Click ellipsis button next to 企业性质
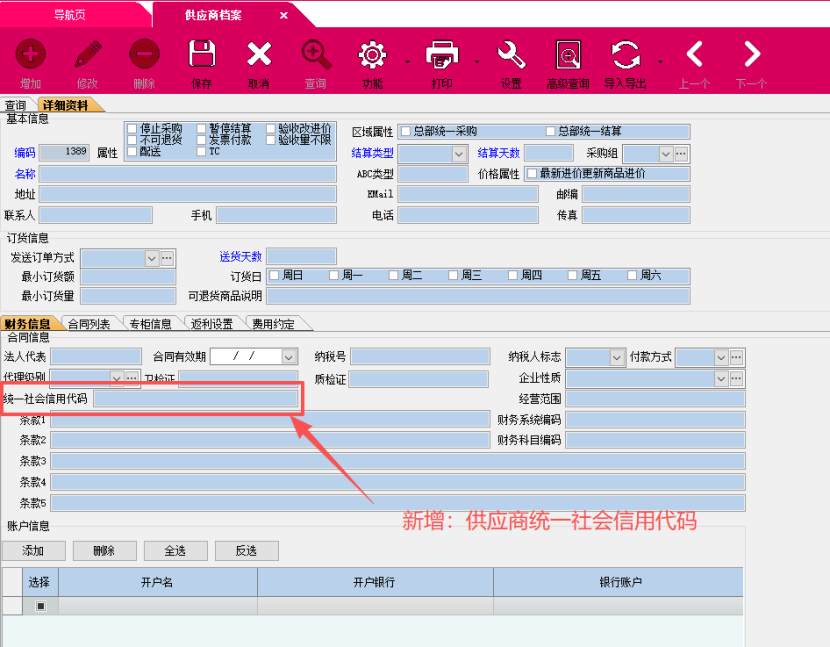Image resolution: width=830 pixels, height=647 pixels. click(x=736, y=379)
